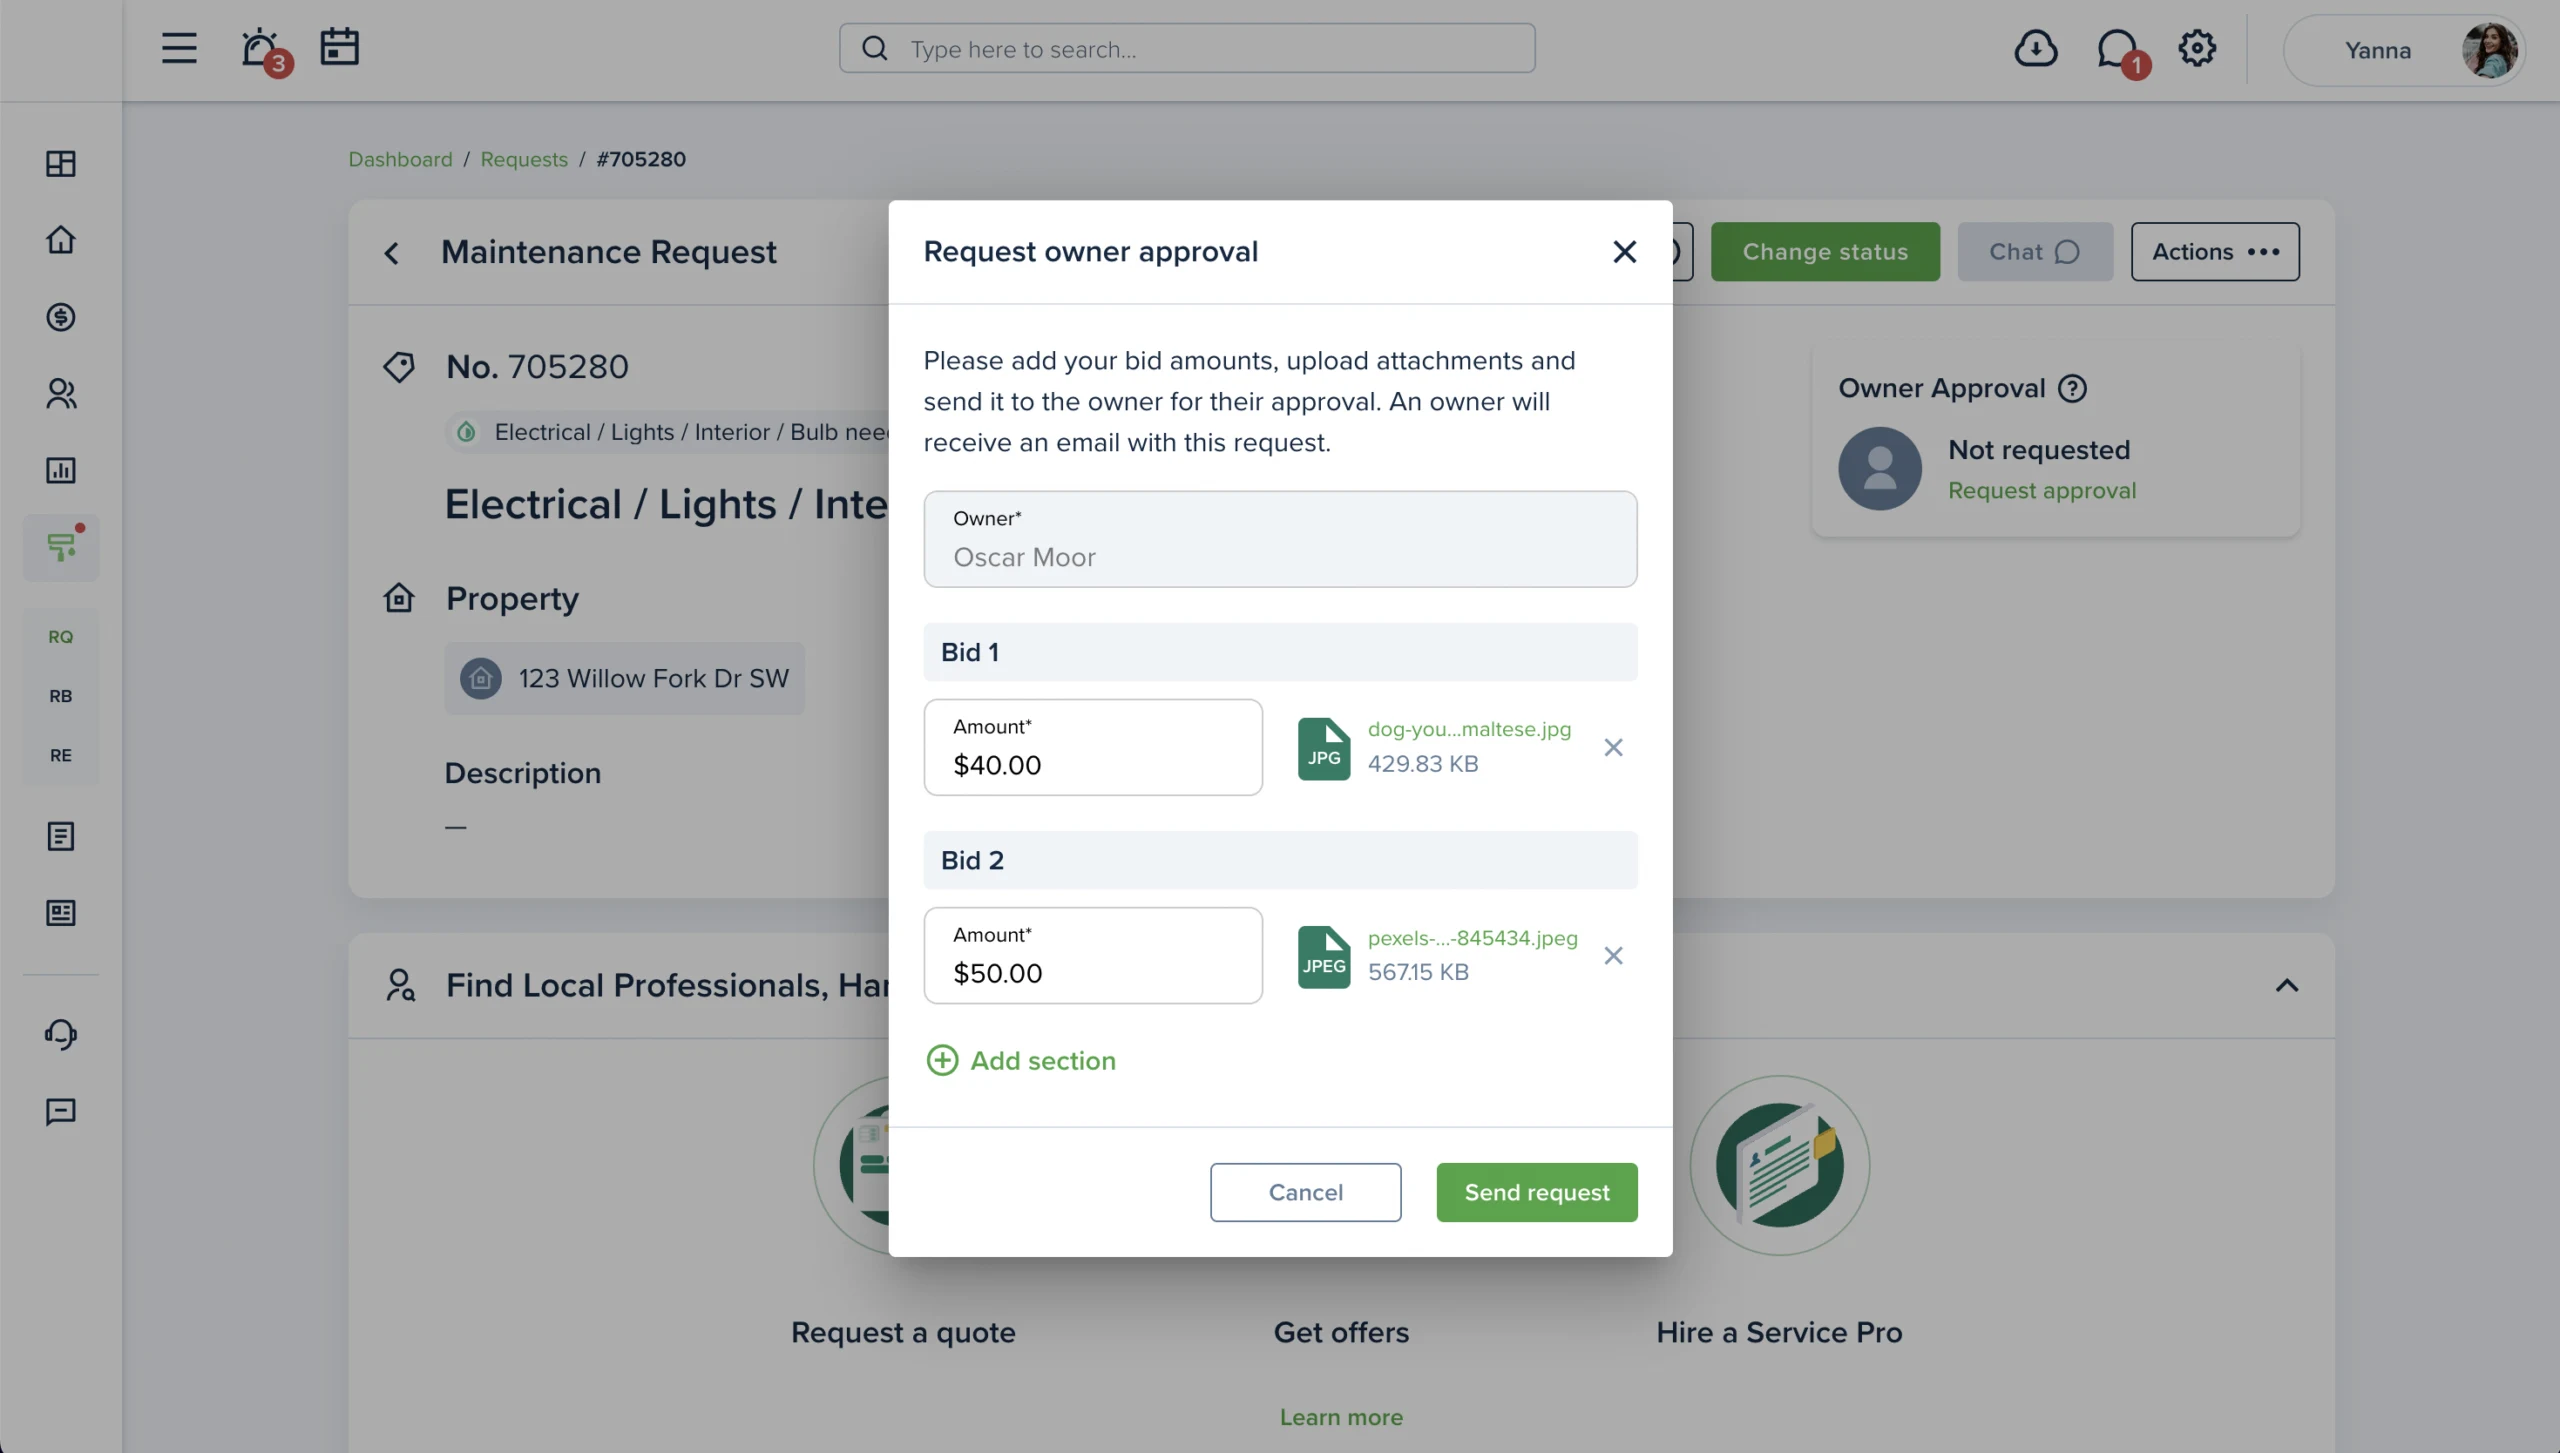Open reports chart icon in sidebar

coord(61,470)
